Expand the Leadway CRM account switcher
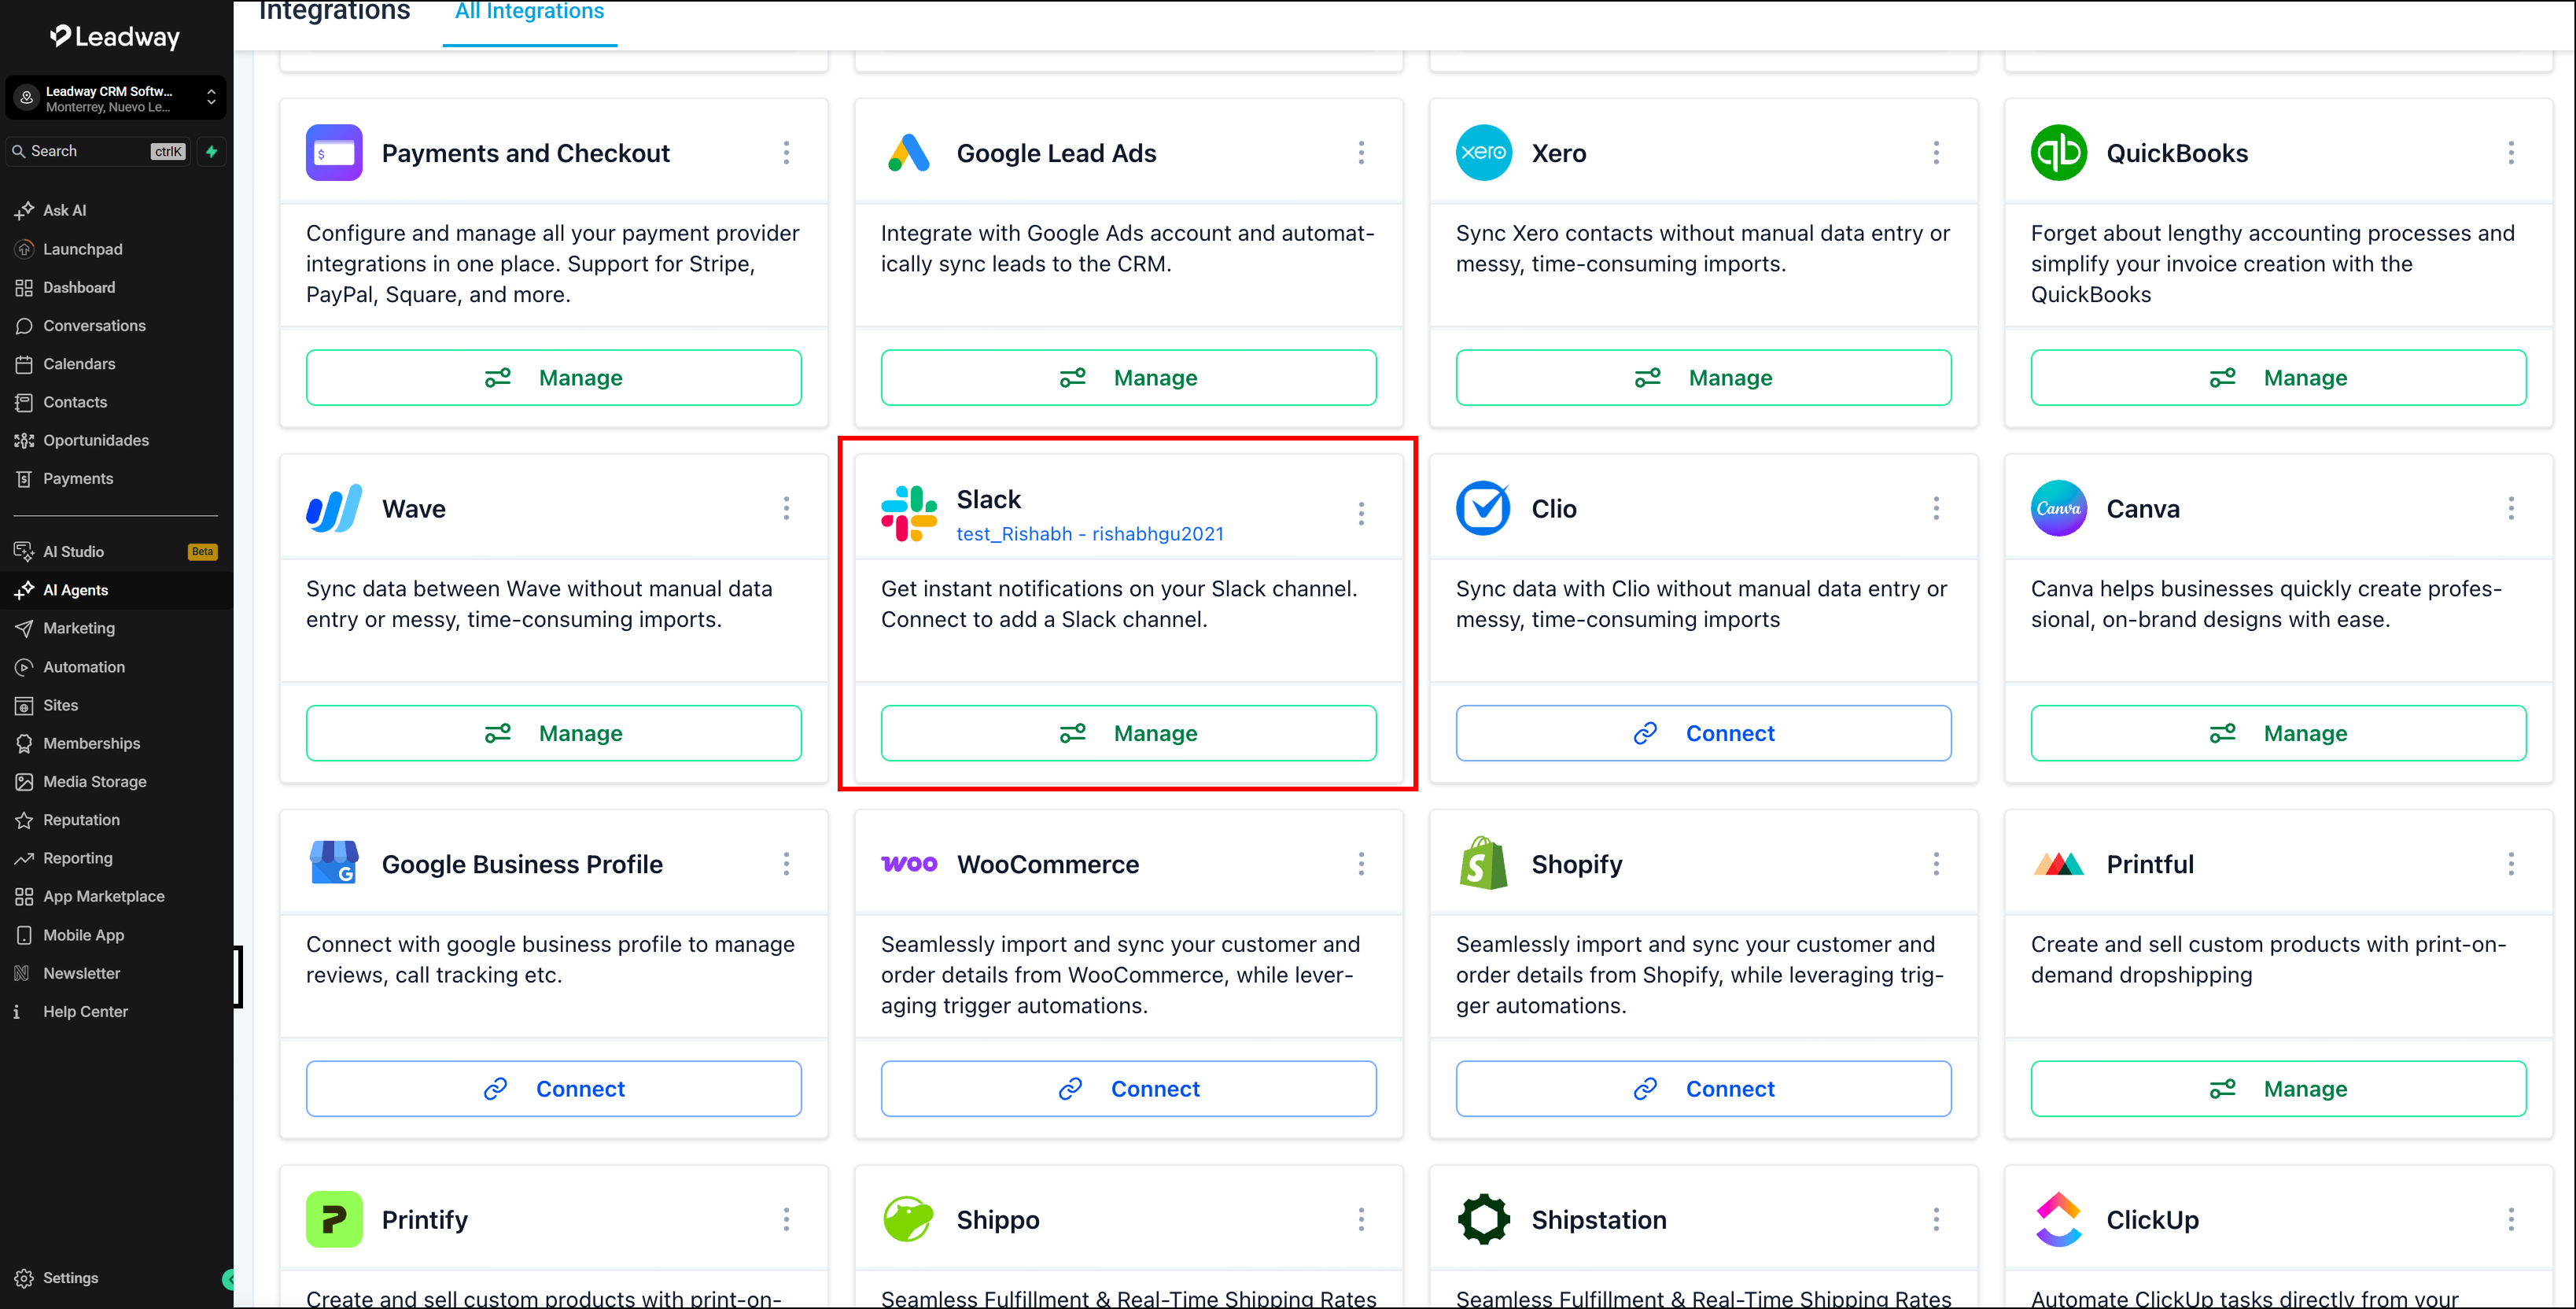This screenshot has height=1309, width=2576. coord(116,98)
